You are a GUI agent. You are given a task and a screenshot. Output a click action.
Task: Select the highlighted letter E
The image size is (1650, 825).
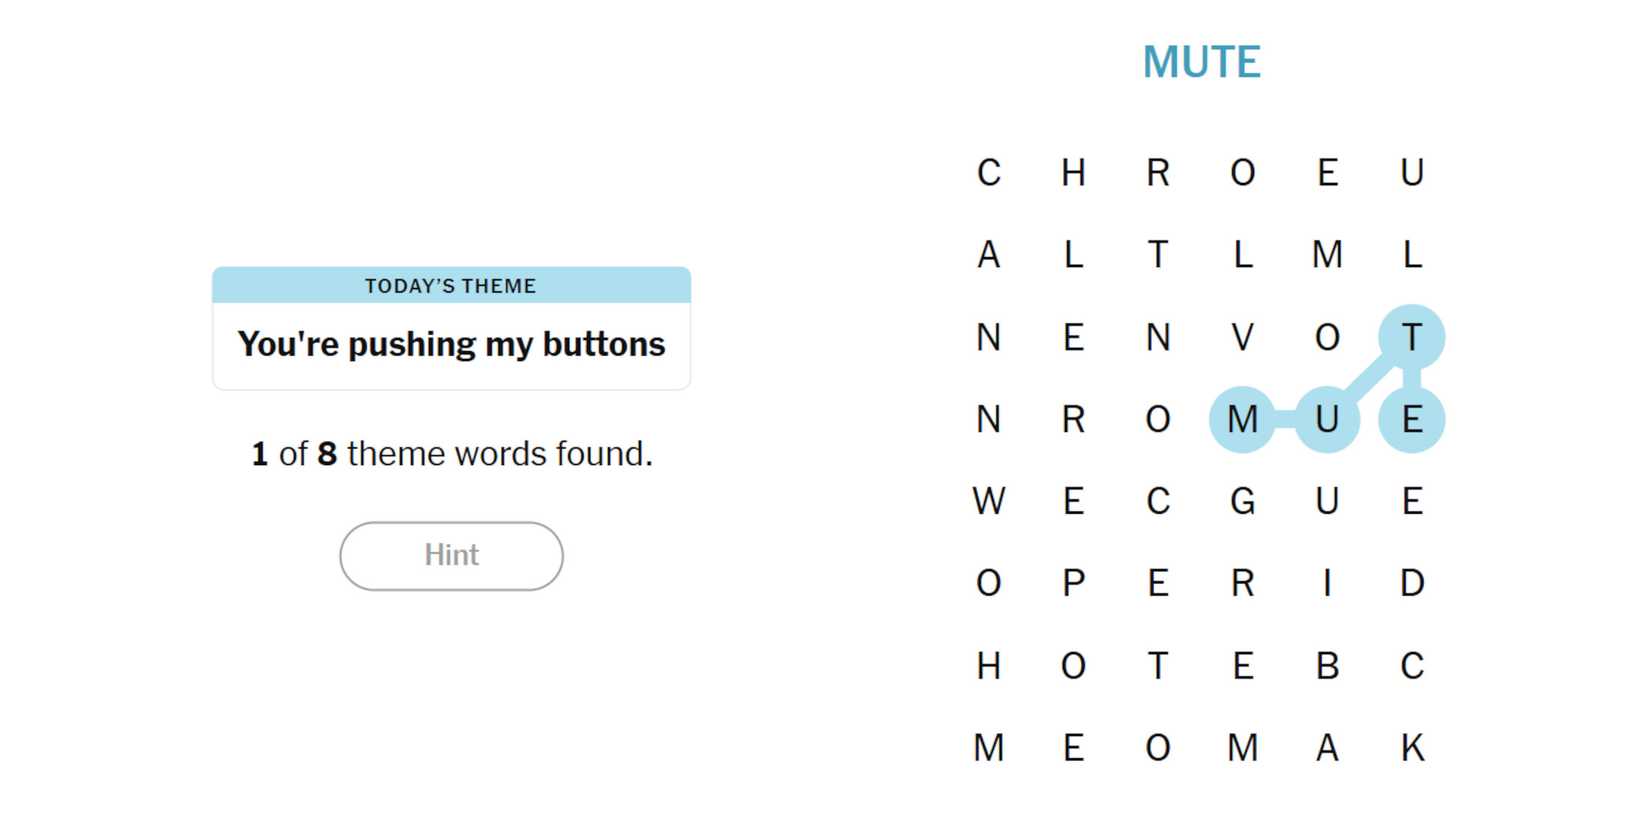[1411, 419]
